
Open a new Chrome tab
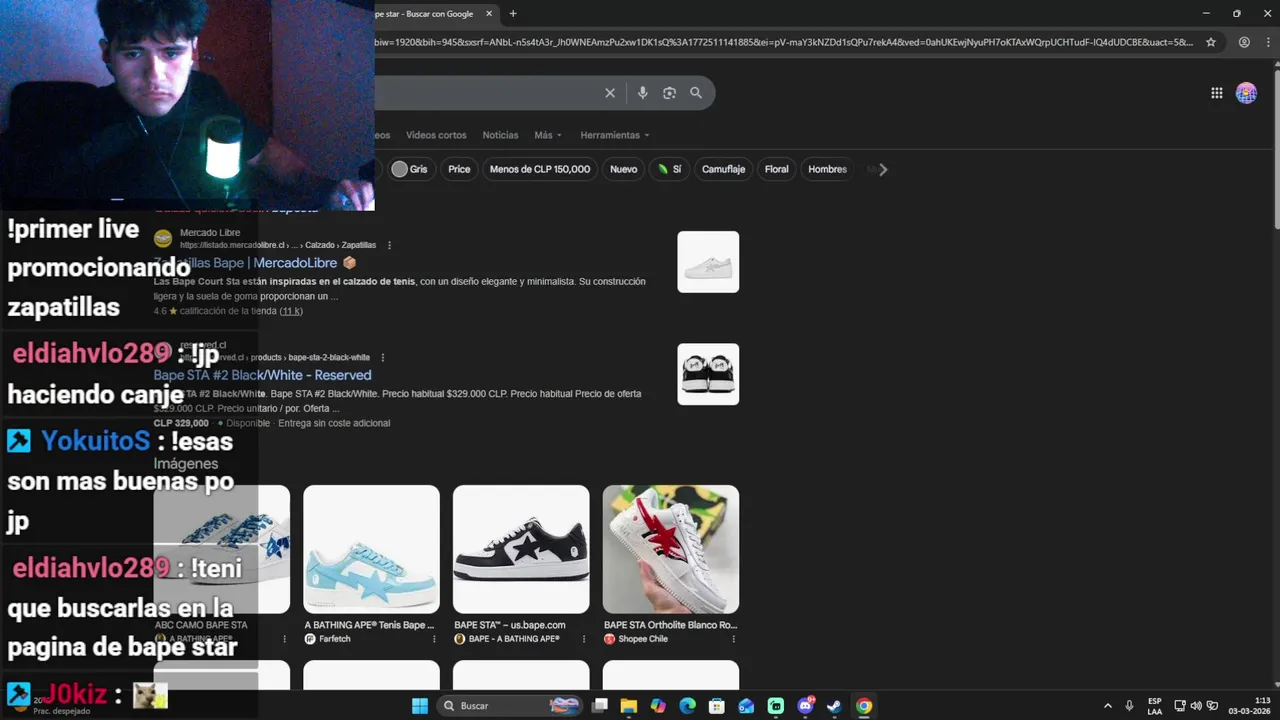pyautogui.click(x=513, y=14)
